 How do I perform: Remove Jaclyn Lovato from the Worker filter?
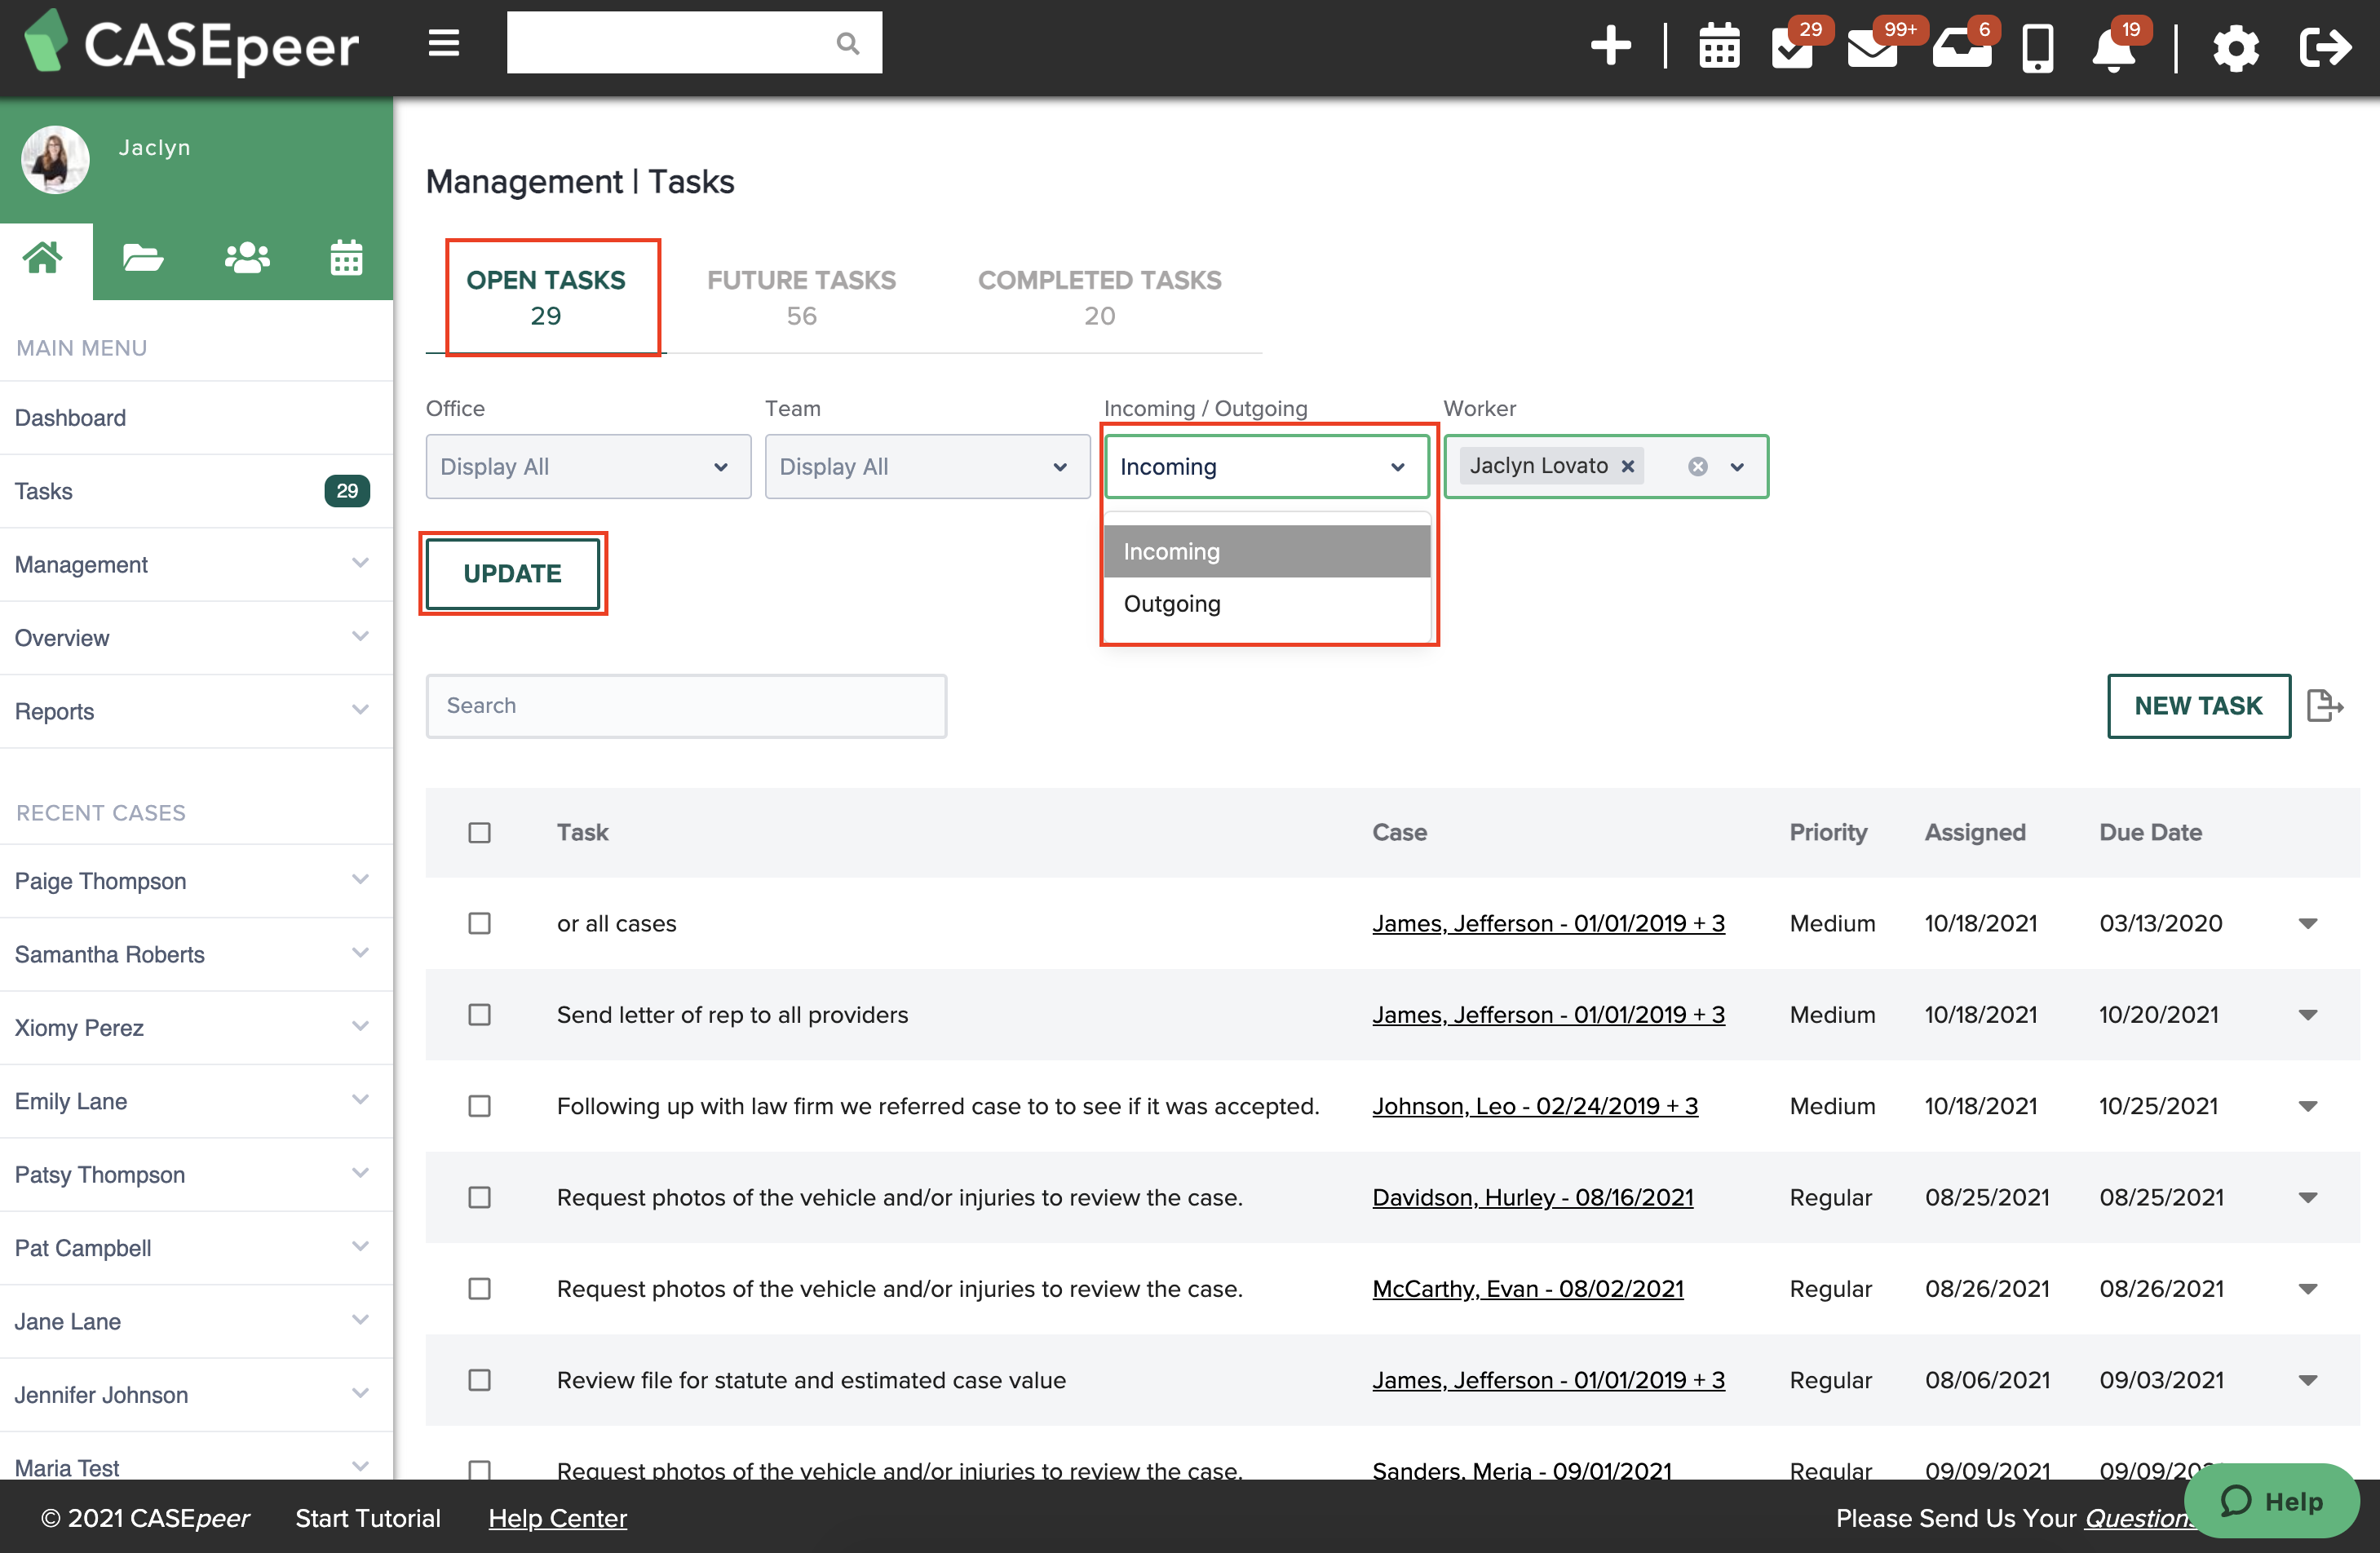[x=1627, y=465]
